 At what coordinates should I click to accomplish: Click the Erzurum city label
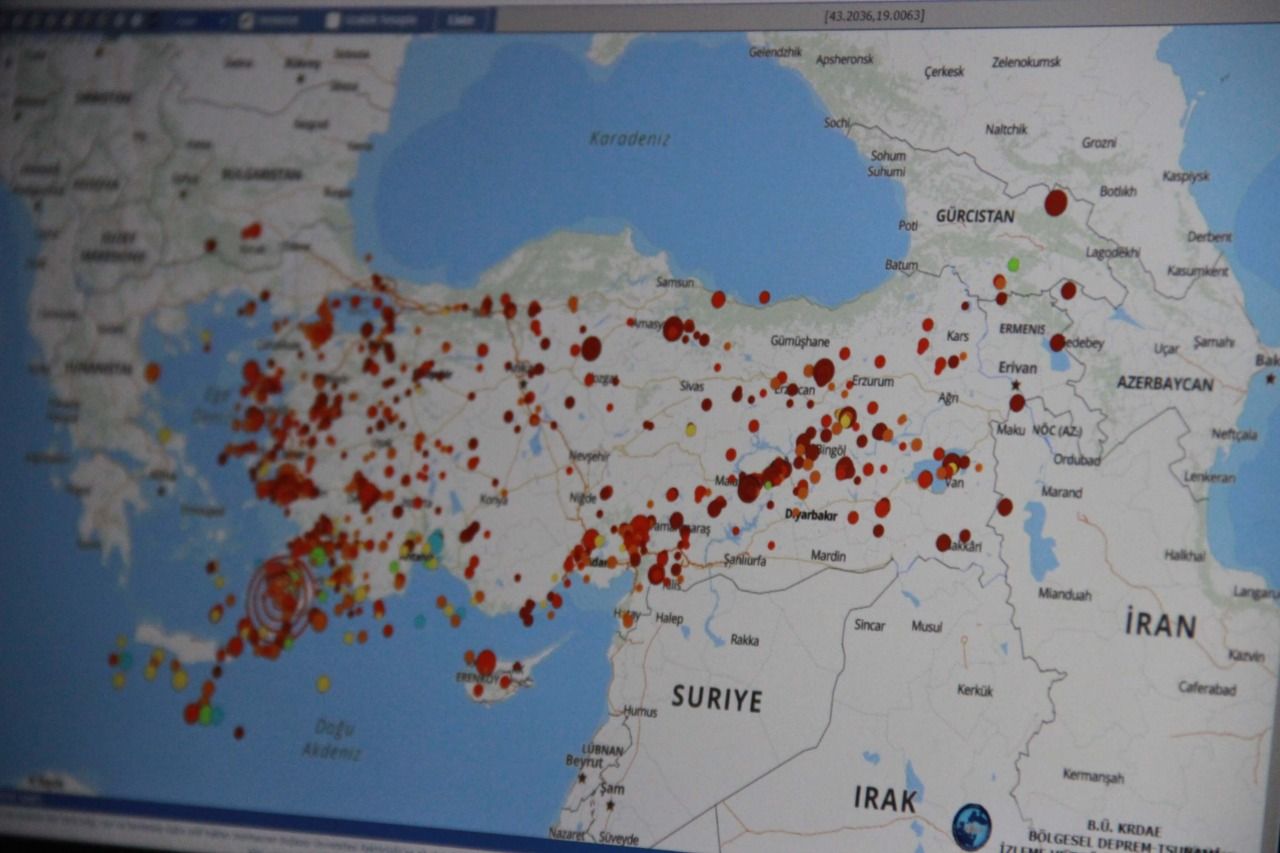pyautogui.click(x=872, y=381)
